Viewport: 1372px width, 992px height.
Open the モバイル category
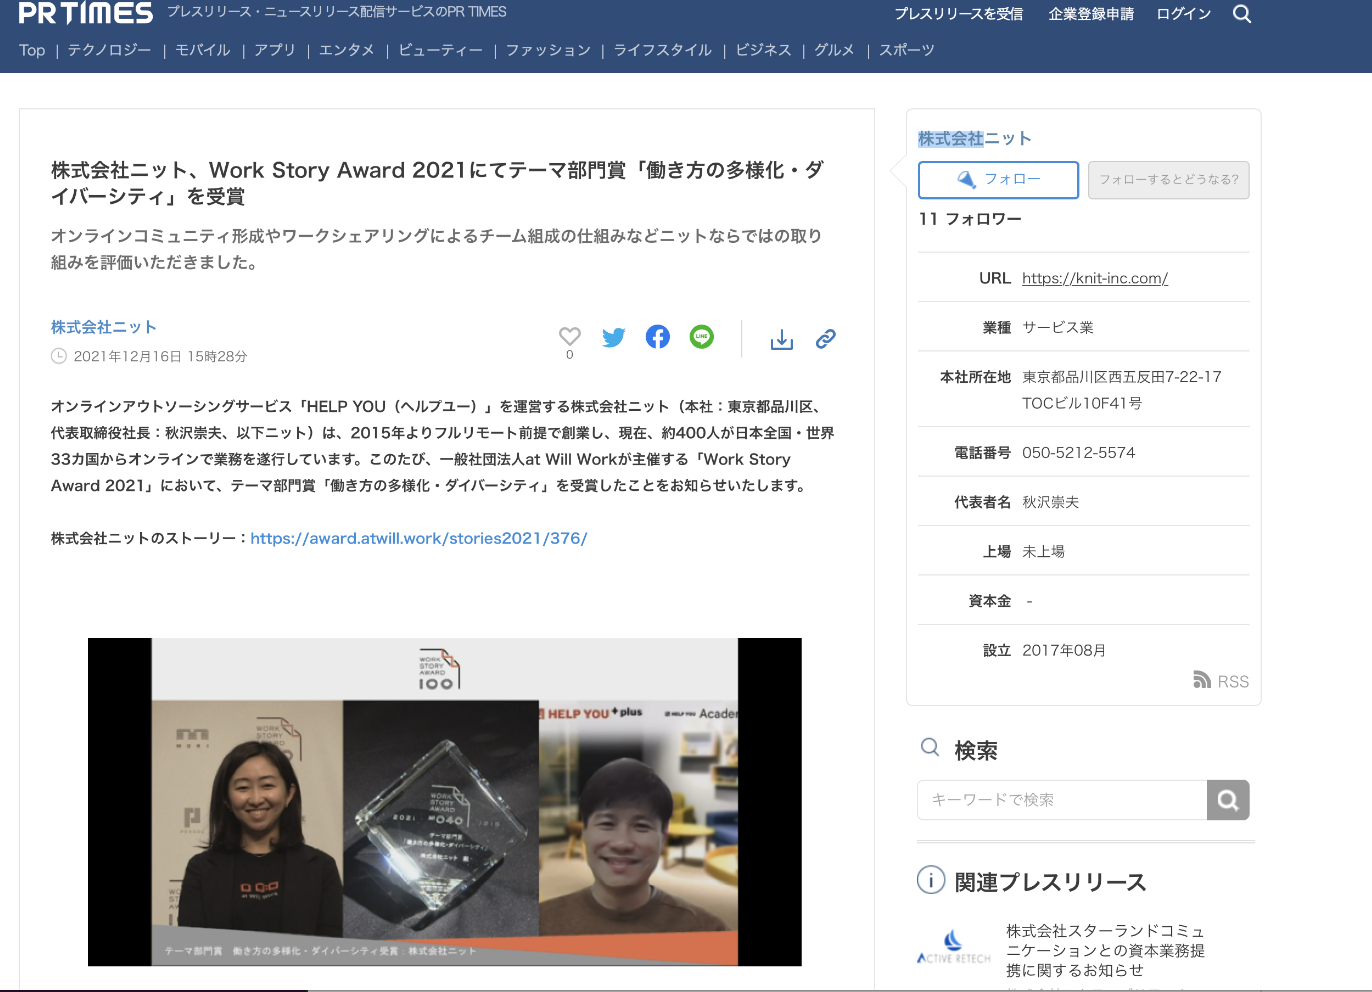tap(203, 50)
